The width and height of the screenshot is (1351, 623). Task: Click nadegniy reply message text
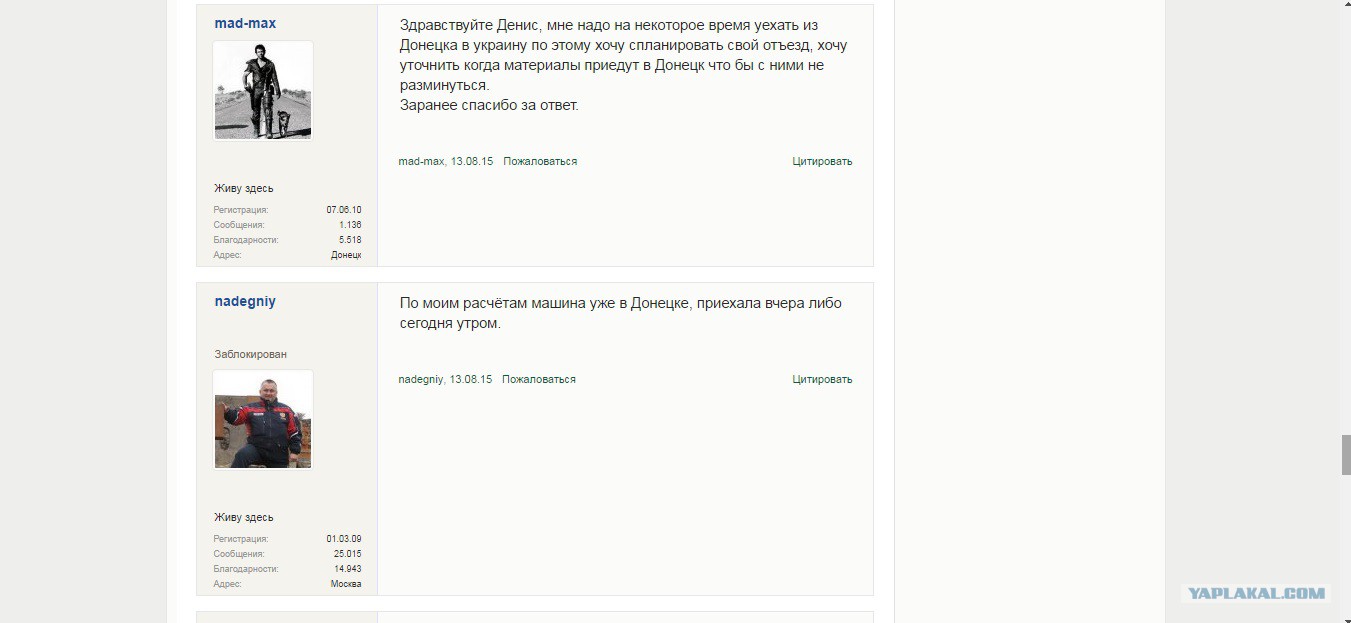point(621,313)
